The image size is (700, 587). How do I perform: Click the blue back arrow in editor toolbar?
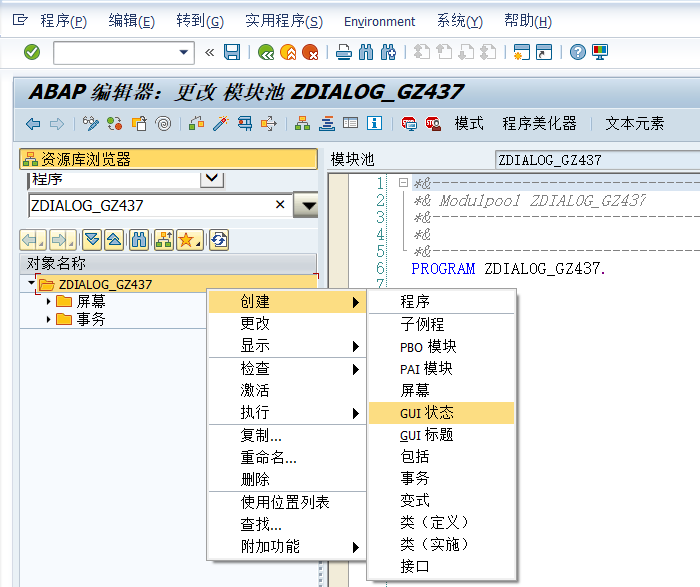pyautogui.click(x=33, y=124)
